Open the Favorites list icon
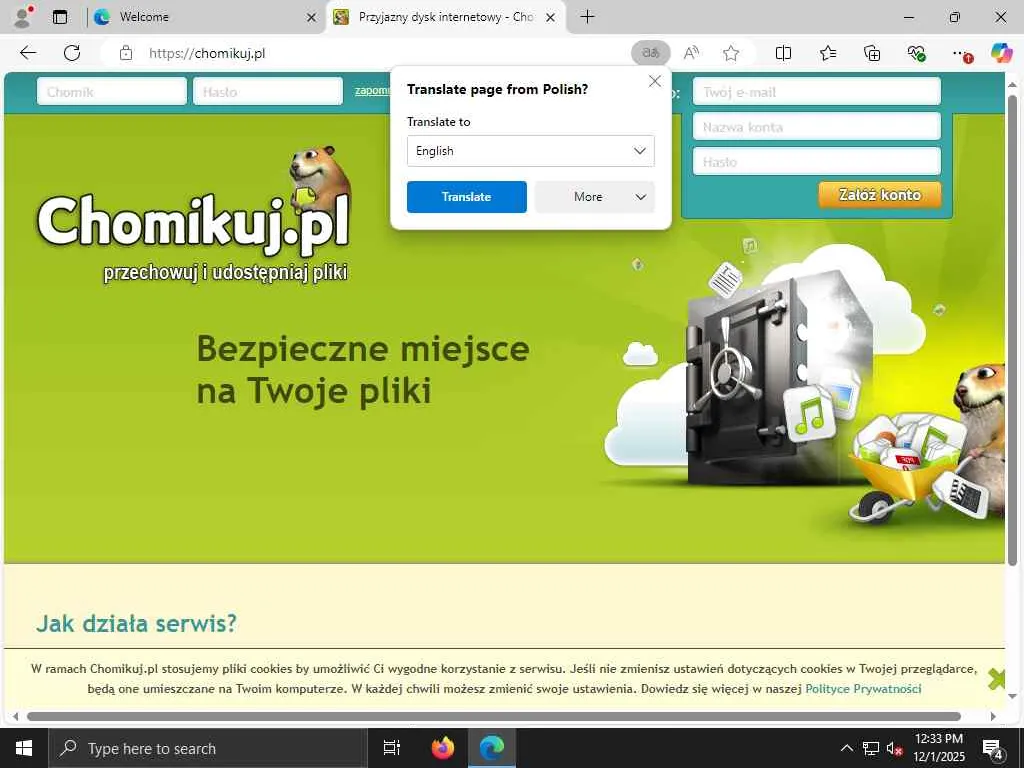Viewport: 1024px width, 768px height. point(828,53)
